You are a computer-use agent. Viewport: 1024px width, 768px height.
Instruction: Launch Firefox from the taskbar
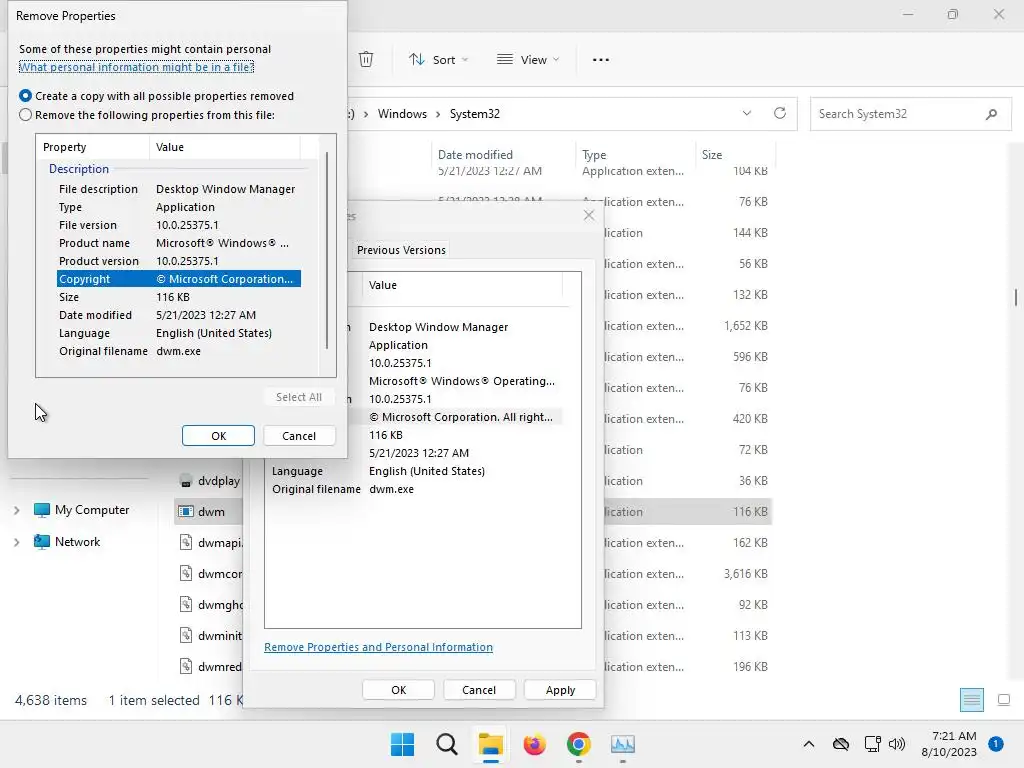click(x=534, y=744)
